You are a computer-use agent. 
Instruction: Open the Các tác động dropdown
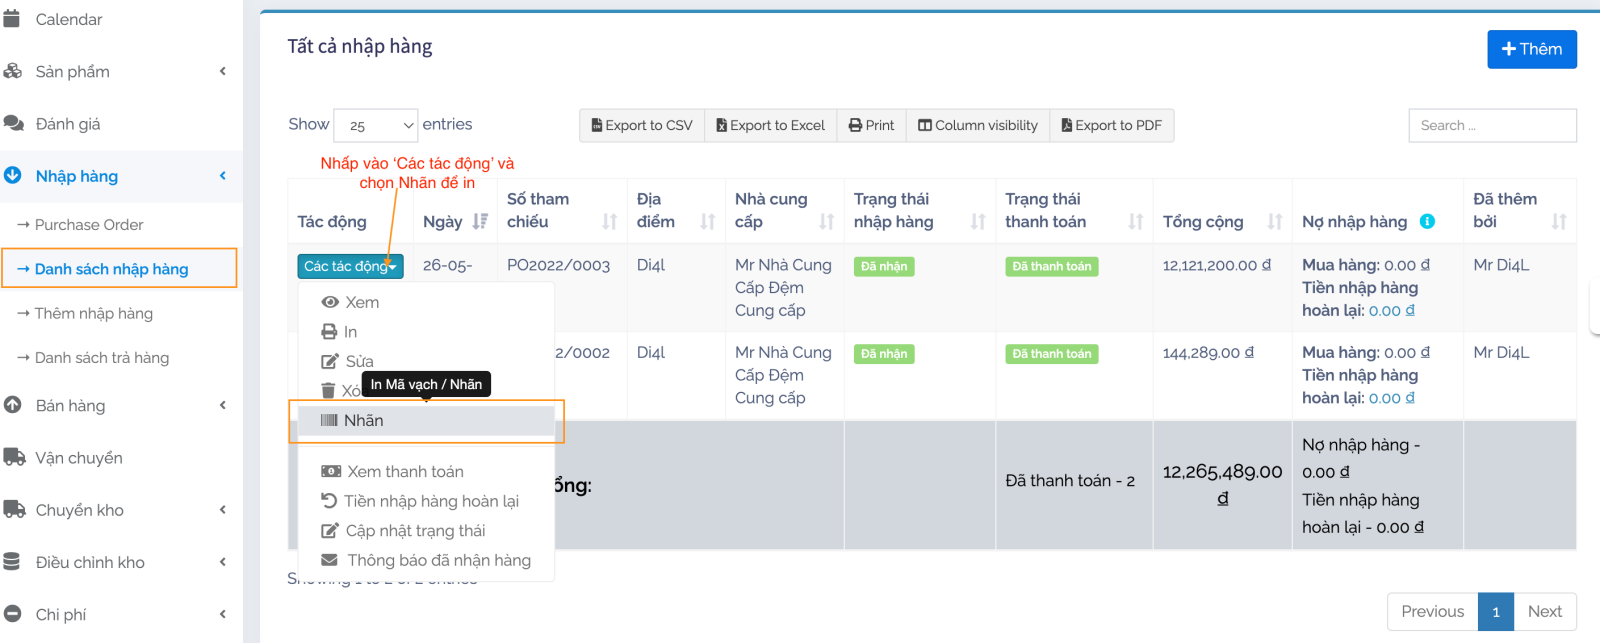(350, 266)
